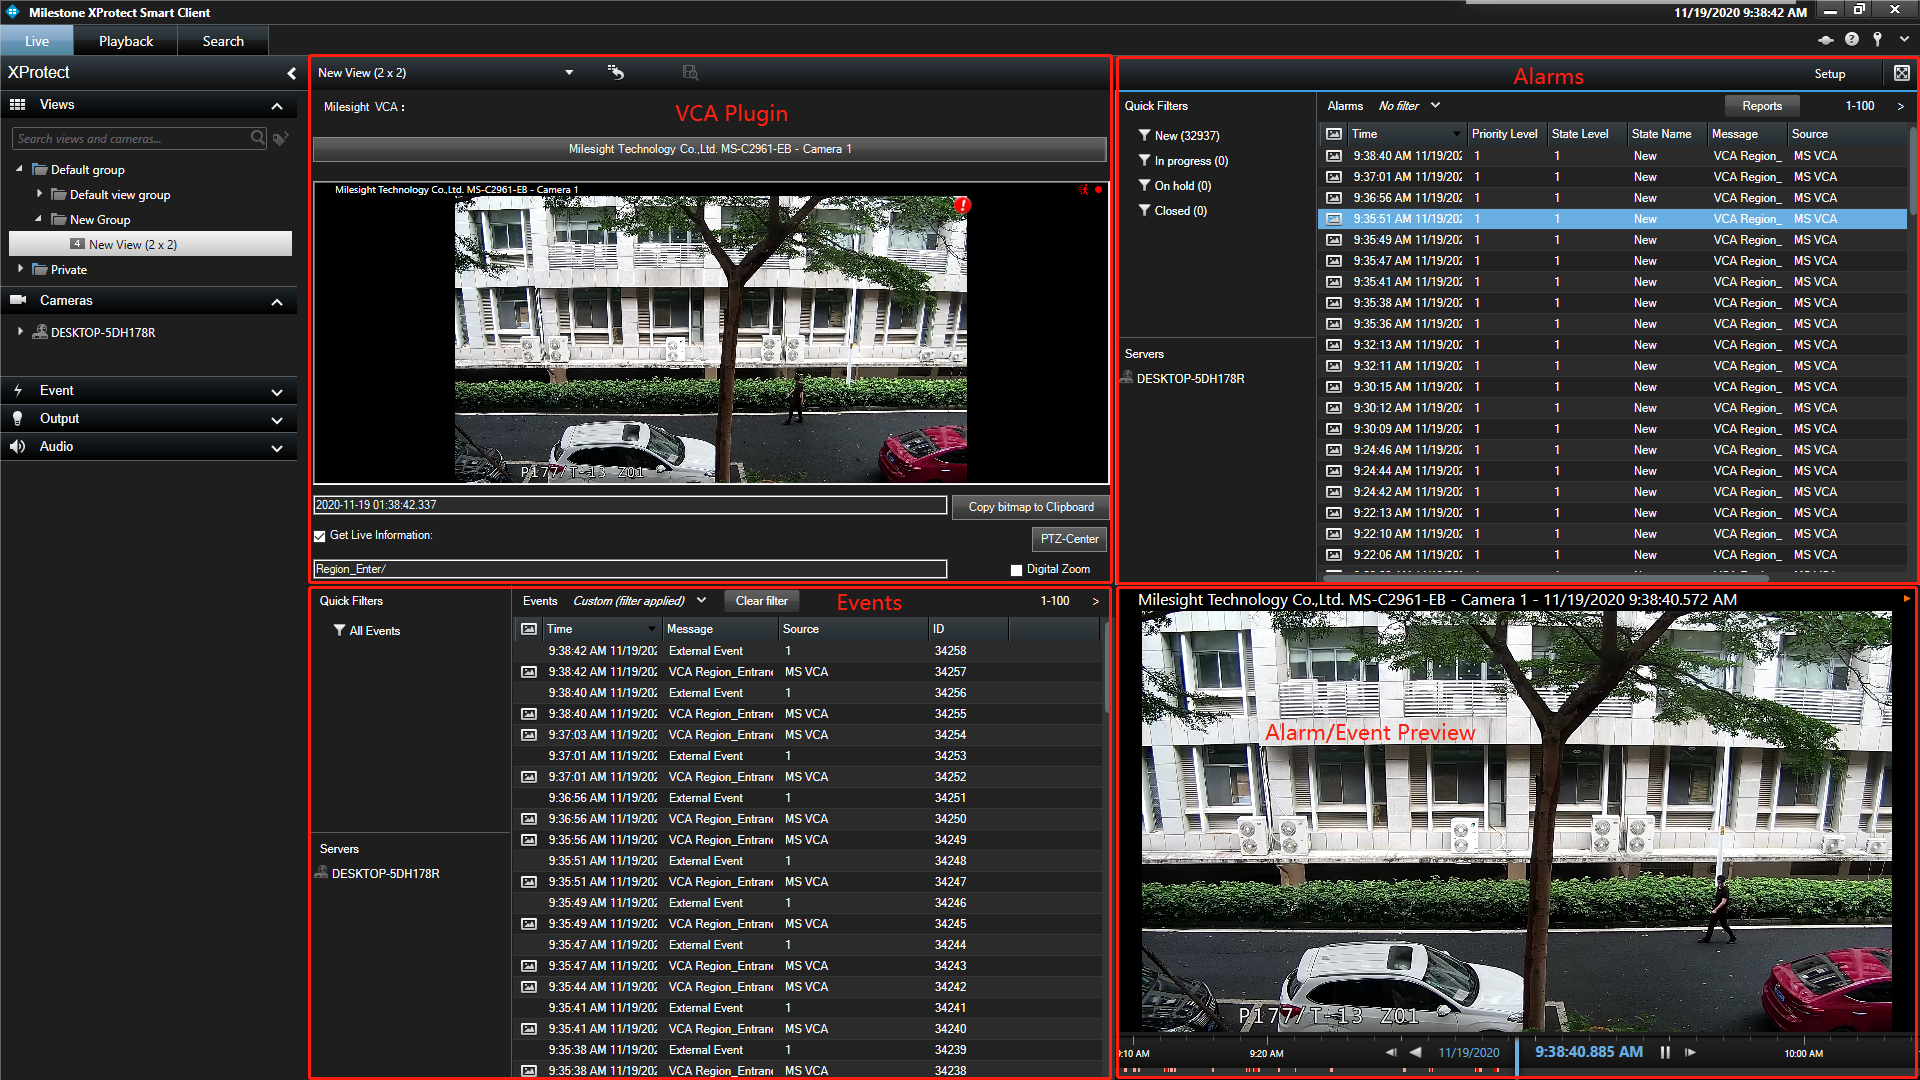Image resolution: width=1920 pixels, height=1080 pixels.
Task: Filter alarms by New (32937)
Action: pos(1186,136)
